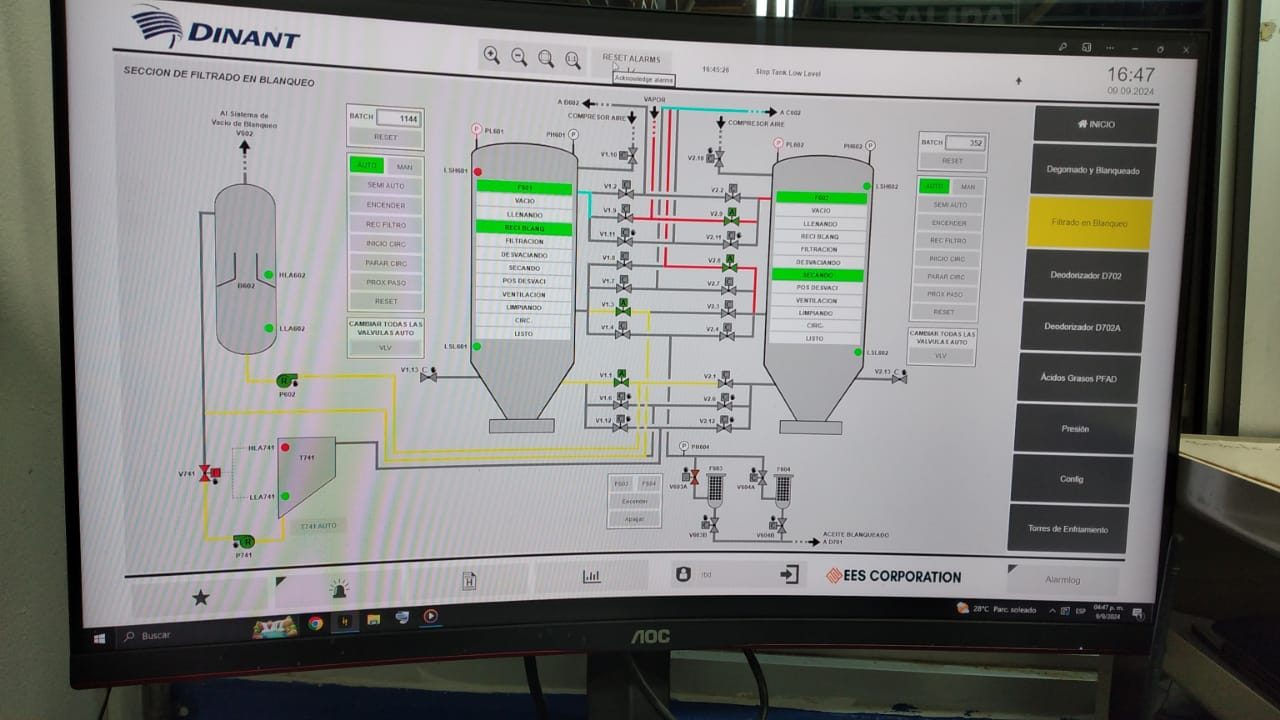Click PROX PASO button for filter F601
Viewport: 1280px width, 720px height.
[386, 282]
